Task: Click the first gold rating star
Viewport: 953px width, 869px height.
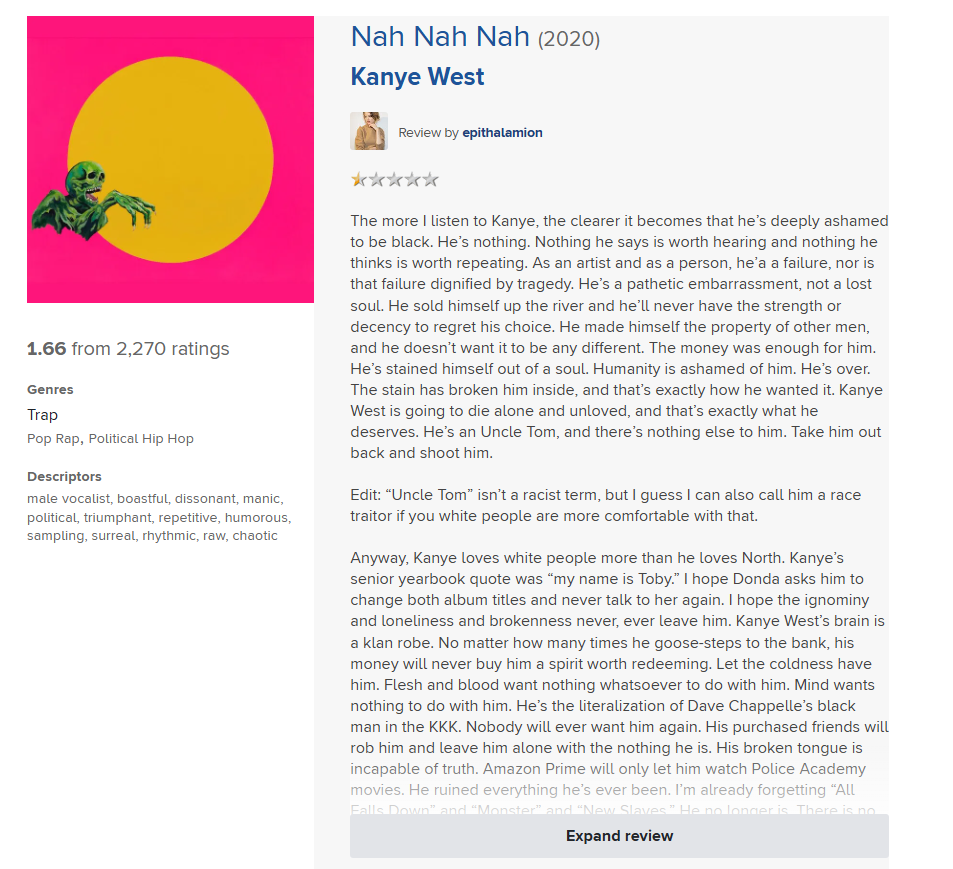Action: coord(358,179)
